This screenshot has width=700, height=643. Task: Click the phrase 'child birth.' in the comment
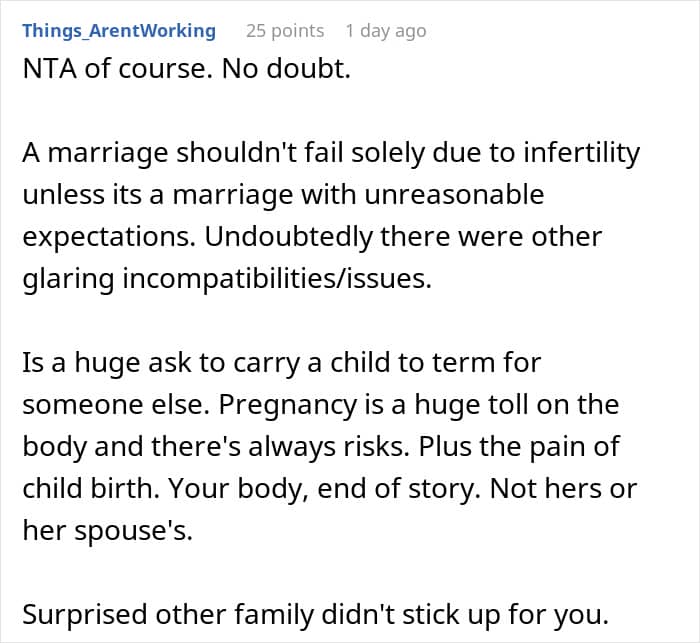pyautogui.click(x=91, y=489)
